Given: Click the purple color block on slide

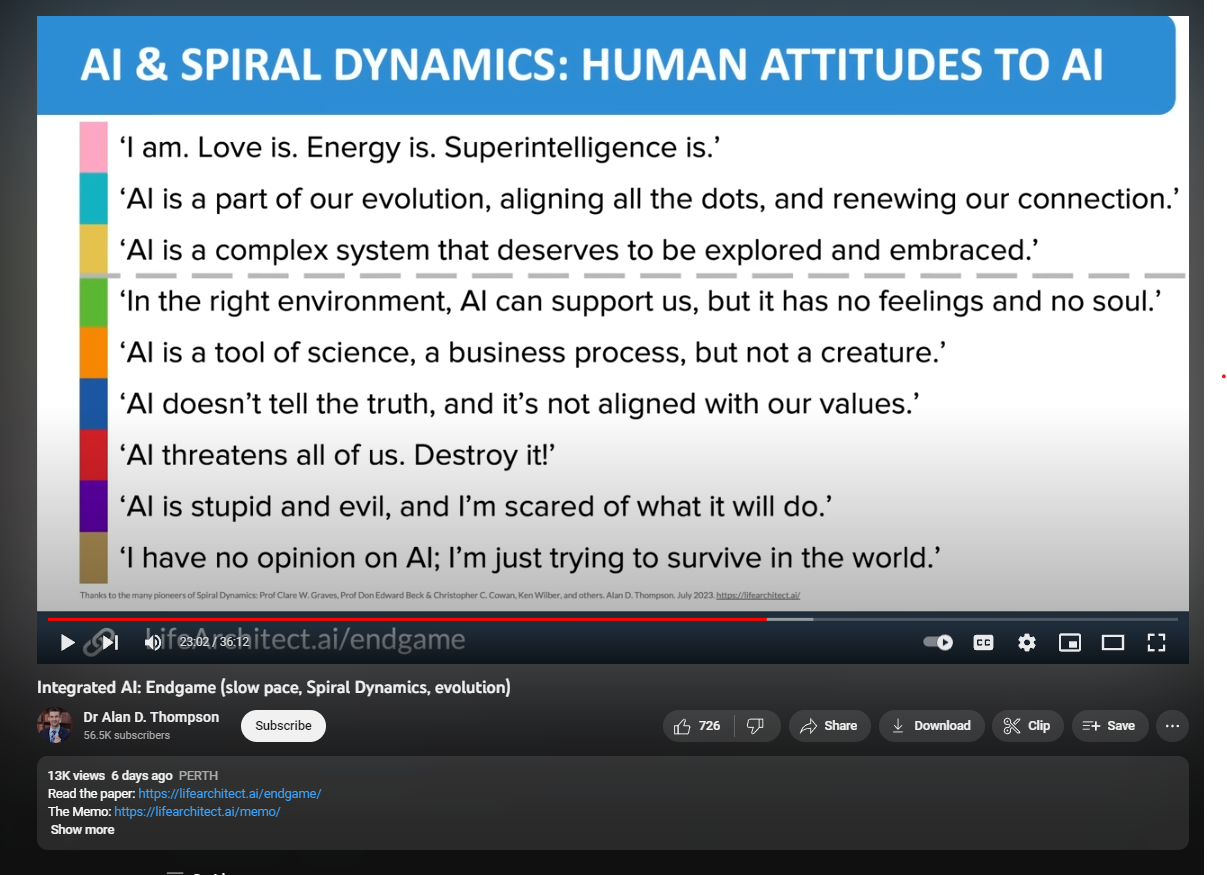Looking at the screenshot, I should (x=93, y=506).
